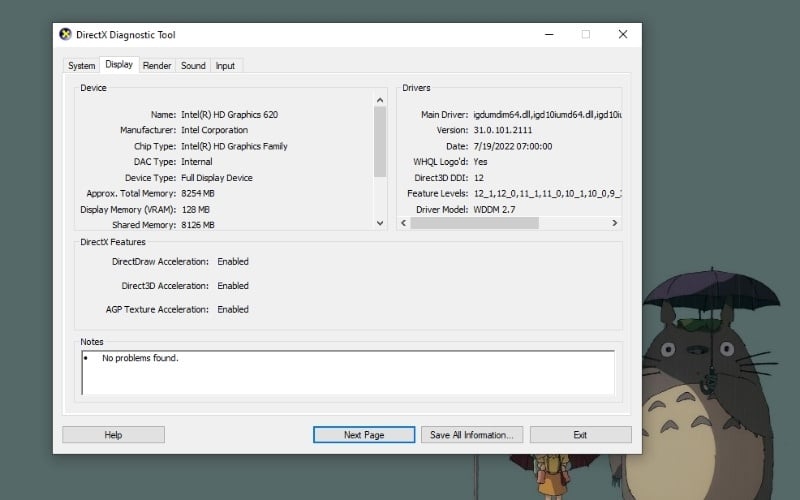The height and width of the screenshot is (500, 800).
Task: Click inside the Notes text box
Action: [348, 372]
